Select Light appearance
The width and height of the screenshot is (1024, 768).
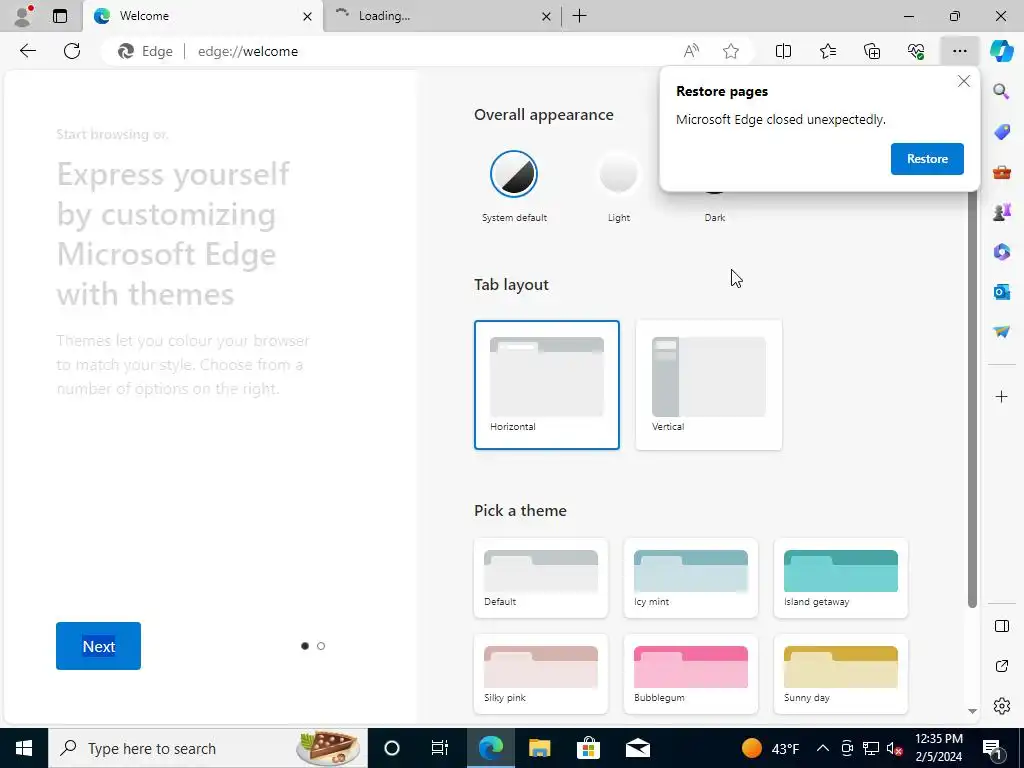618,174
